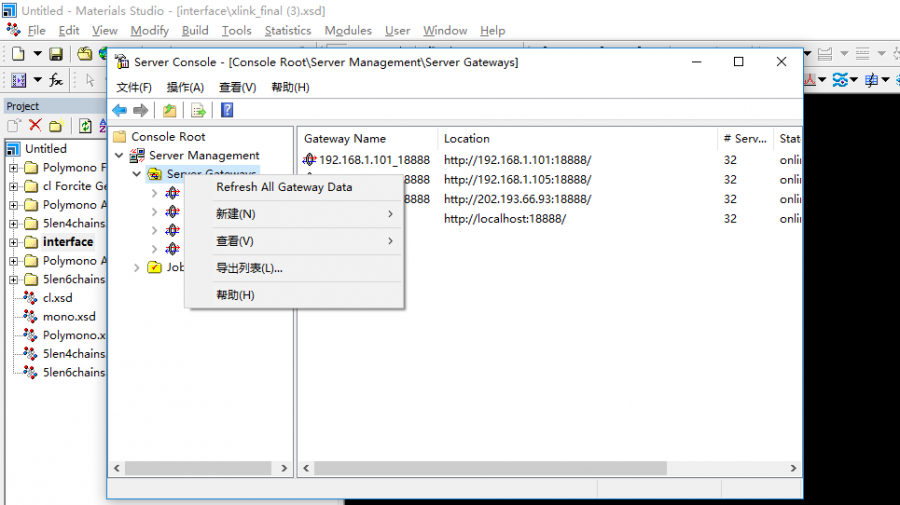Click the Export list icon in Server Console

pyautogui.click(x=199, y=110)
